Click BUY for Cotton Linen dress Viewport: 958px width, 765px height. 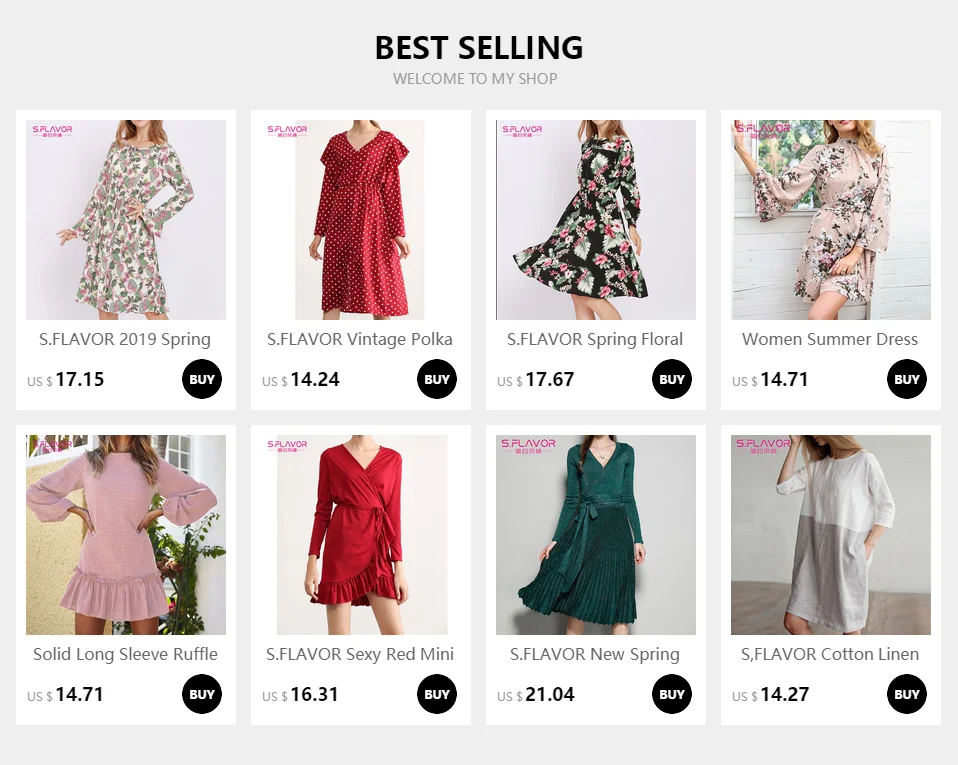(x=907, y=694)
